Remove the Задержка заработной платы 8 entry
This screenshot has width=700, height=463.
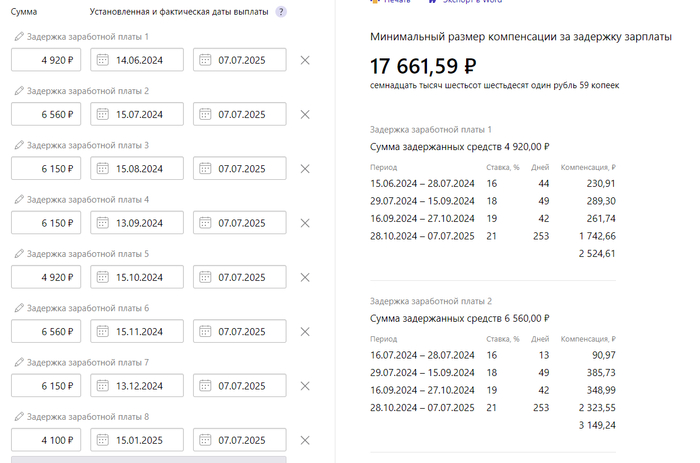tap(305, 440)
